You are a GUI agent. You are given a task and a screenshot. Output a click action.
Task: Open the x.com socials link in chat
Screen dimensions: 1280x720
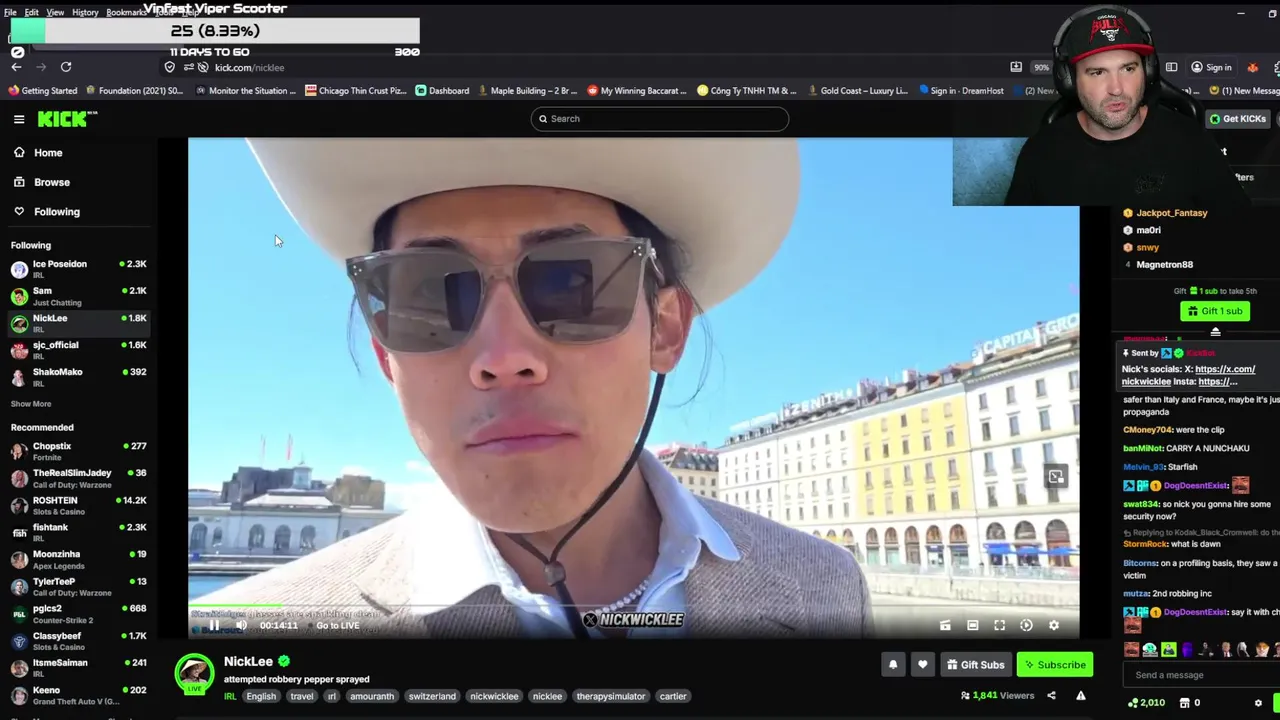pos(1225,369)
